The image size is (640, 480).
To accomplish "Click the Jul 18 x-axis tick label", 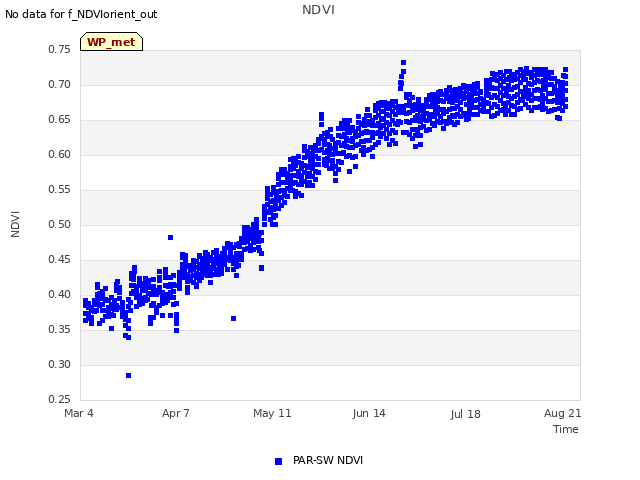I will tap(466, 414).
